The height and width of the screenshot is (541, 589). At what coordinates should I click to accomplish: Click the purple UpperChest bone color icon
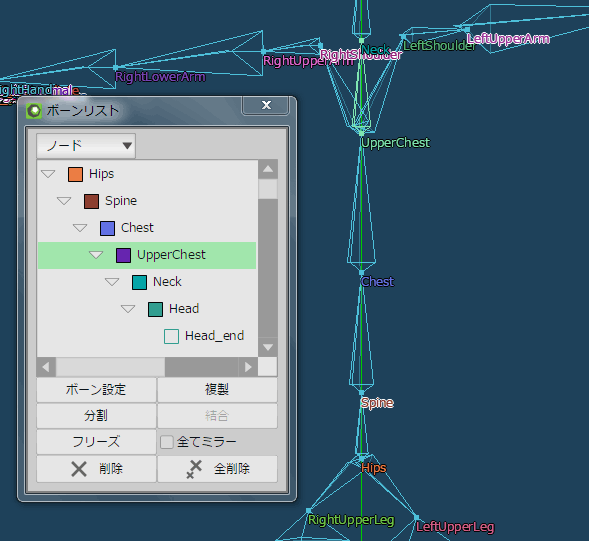point(123,255)
